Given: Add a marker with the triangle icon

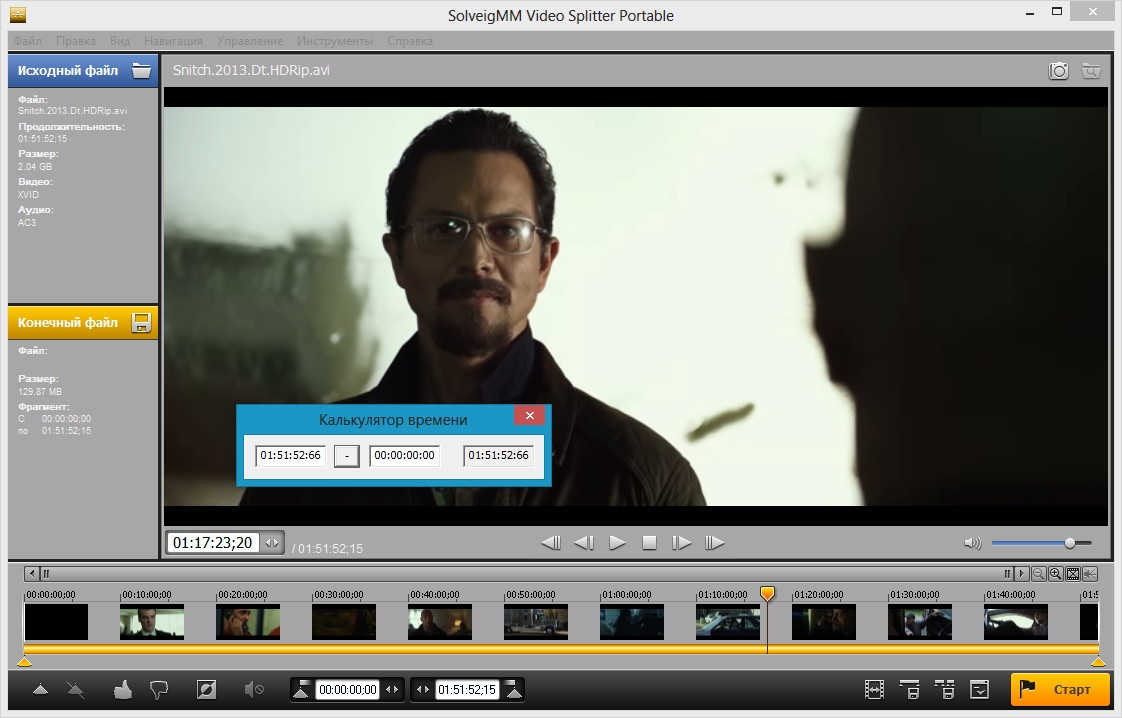Looking at the screenshot, I should [x=41, y=690].
